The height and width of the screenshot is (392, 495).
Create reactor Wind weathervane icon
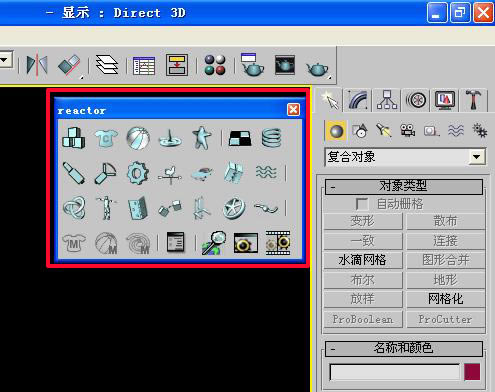click(170, 174)
